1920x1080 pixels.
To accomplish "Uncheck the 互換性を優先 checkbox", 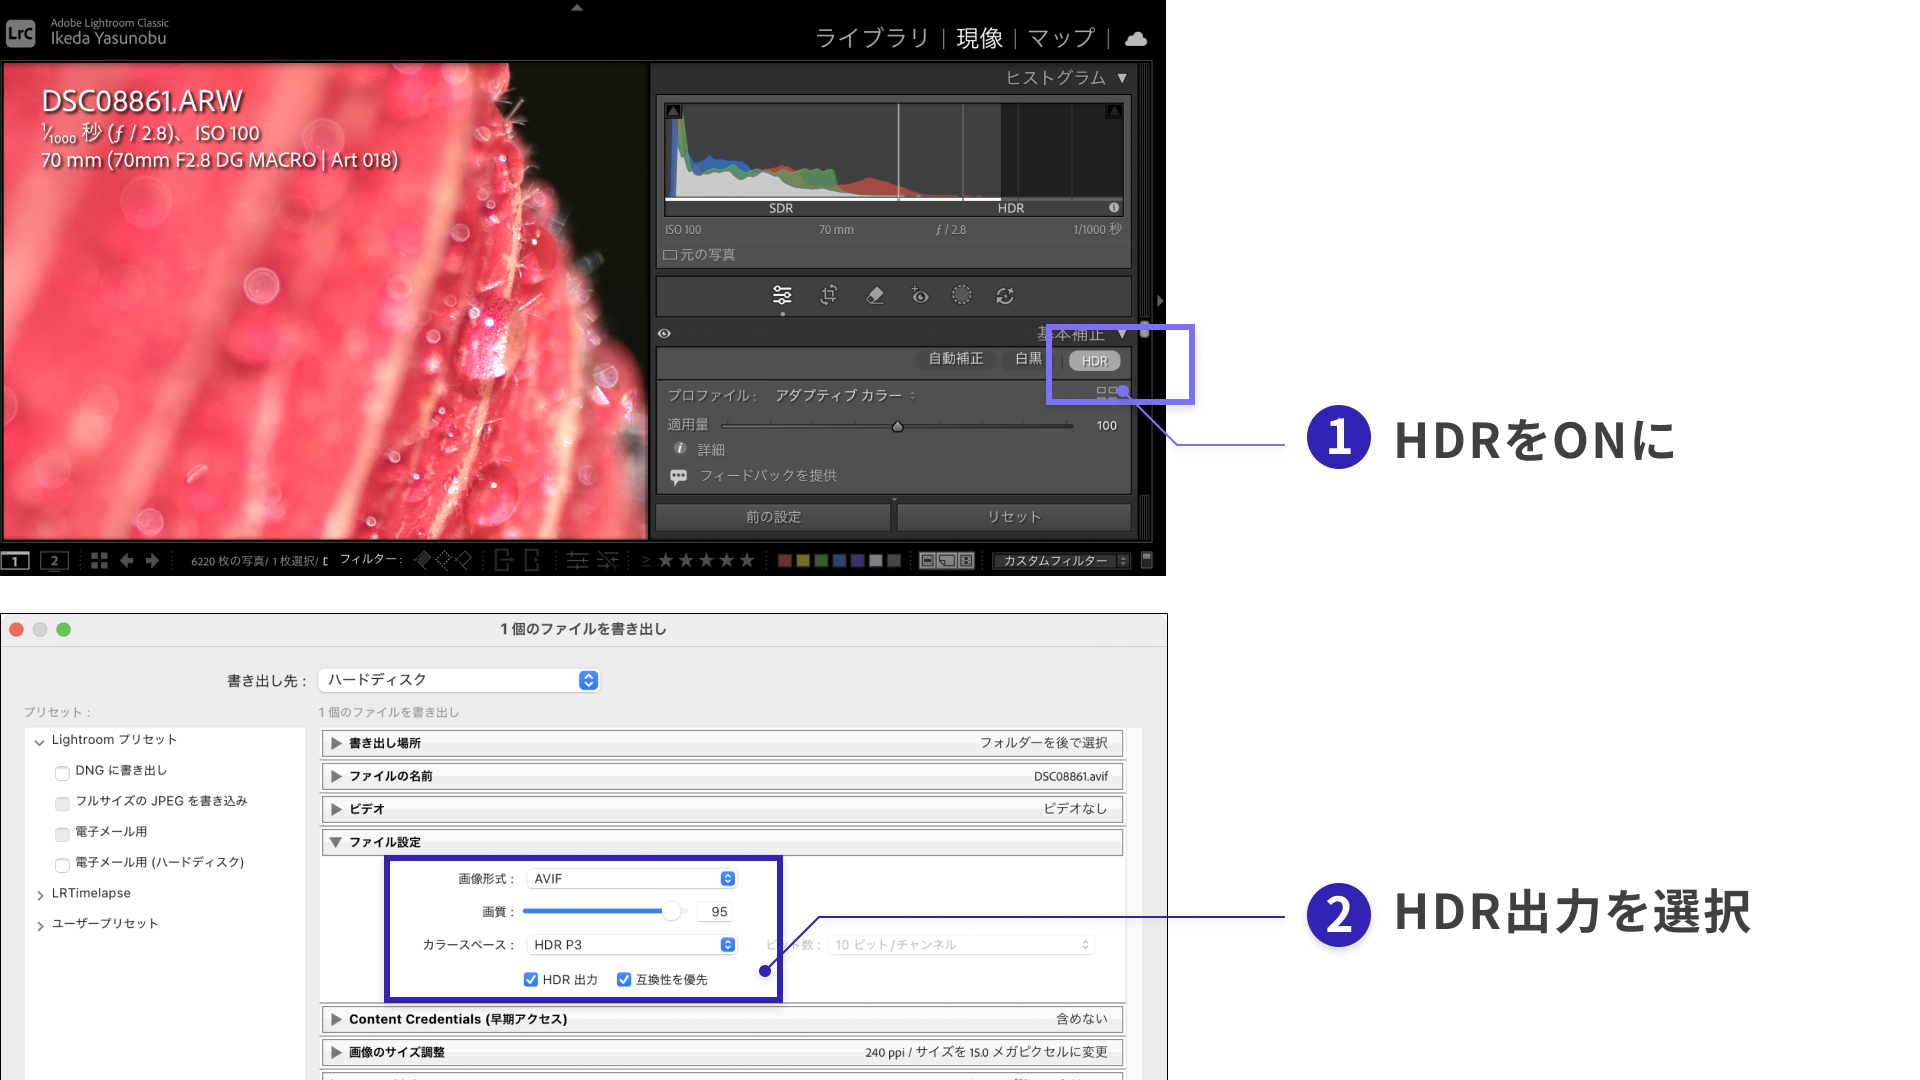I will (624, 980).
